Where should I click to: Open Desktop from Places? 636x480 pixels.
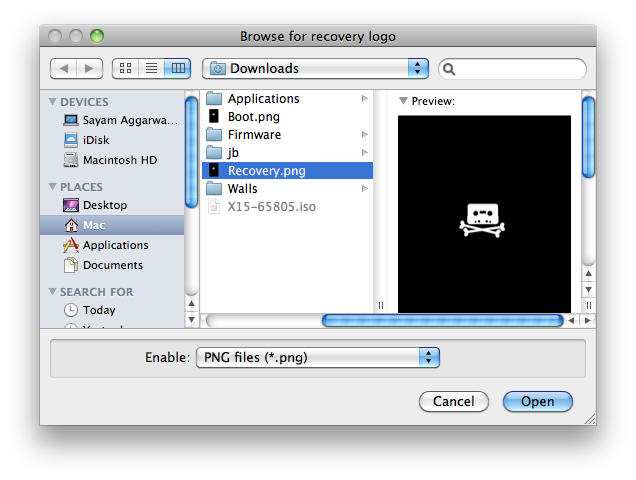[x=104, y=205]
